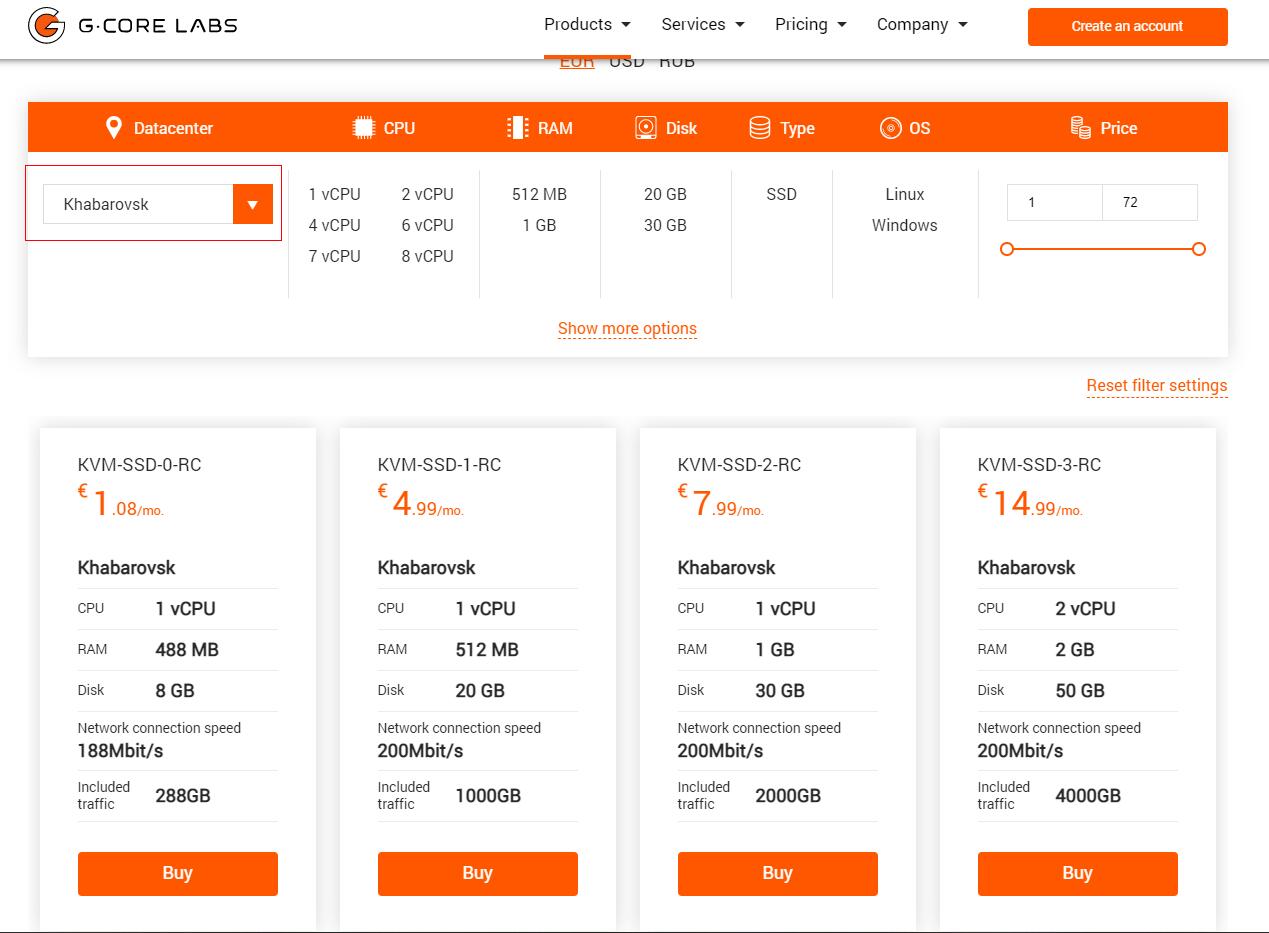Viewport: 1269px width, 933px height.
Task: Click the 50 GB disk value
Action: click(x=1080, y=691)
